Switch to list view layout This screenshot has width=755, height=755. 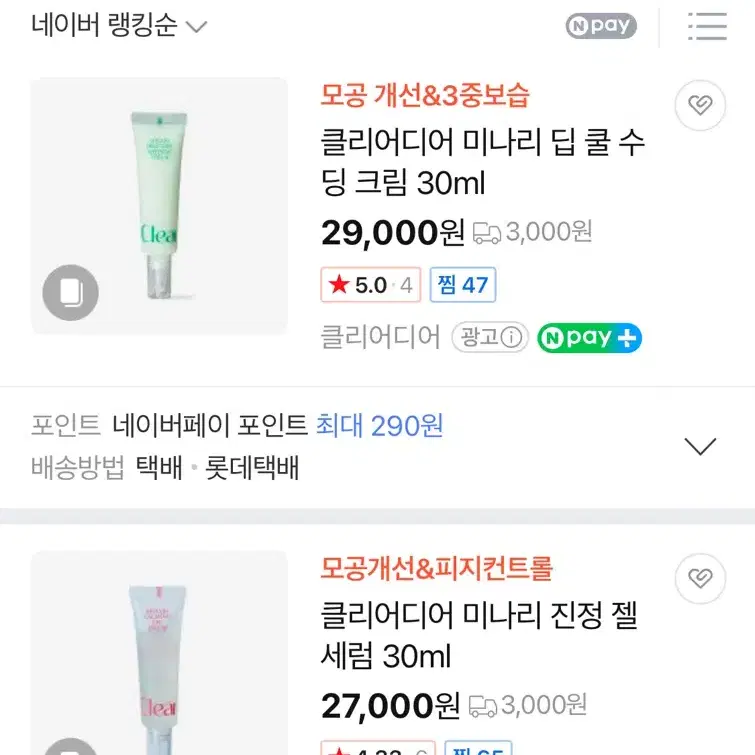pos(707,26)
